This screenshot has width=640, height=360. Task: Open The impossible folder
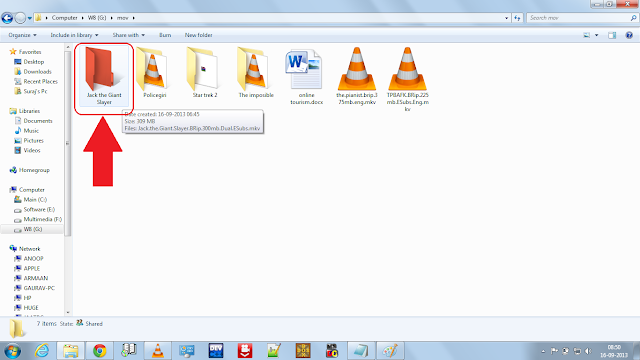point(256,73)
